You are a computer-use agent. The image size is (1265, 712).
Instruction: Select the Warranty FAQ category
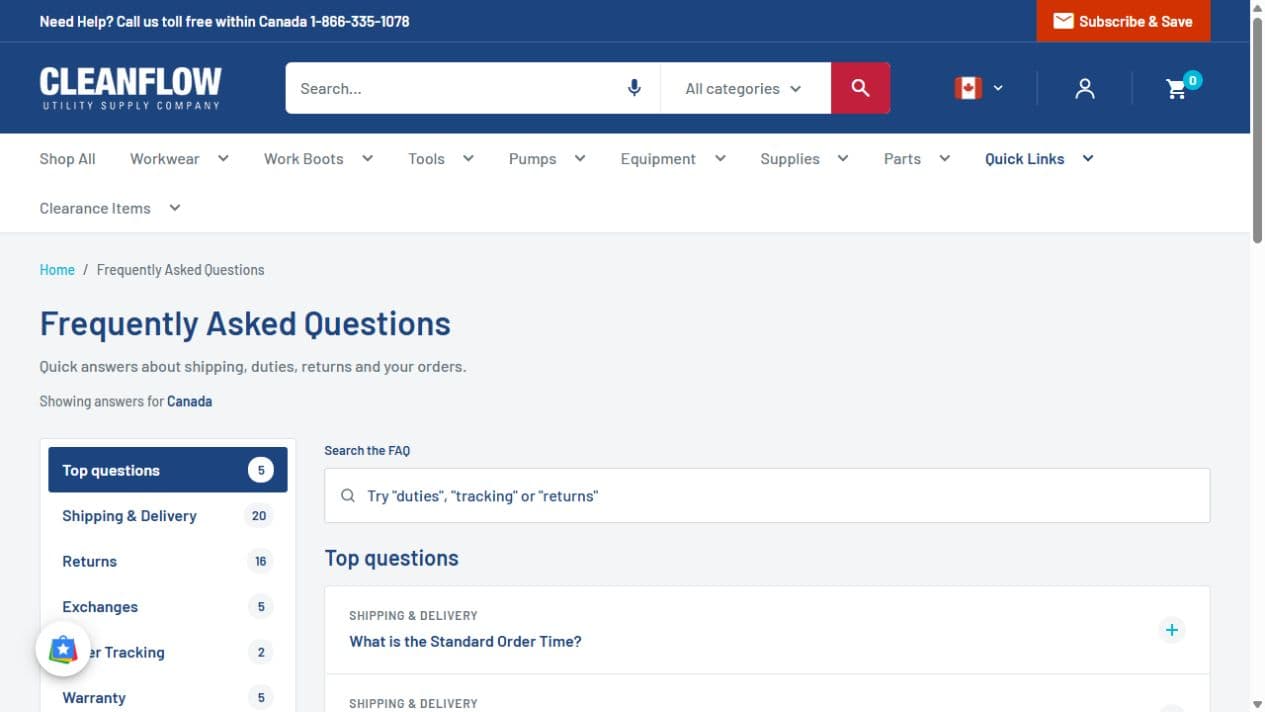[168, 698]
